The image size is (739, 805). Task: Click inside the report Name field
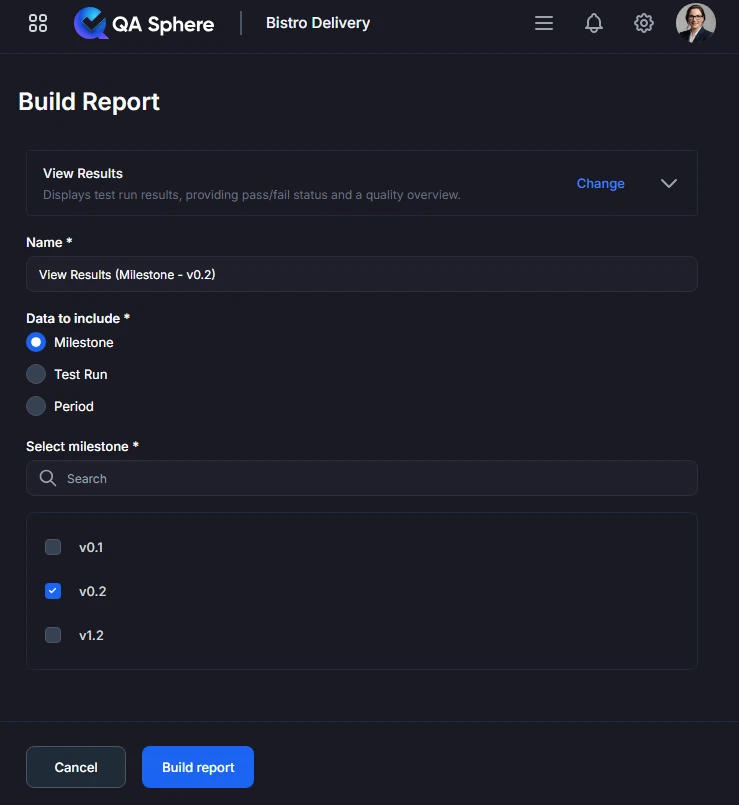362,274
